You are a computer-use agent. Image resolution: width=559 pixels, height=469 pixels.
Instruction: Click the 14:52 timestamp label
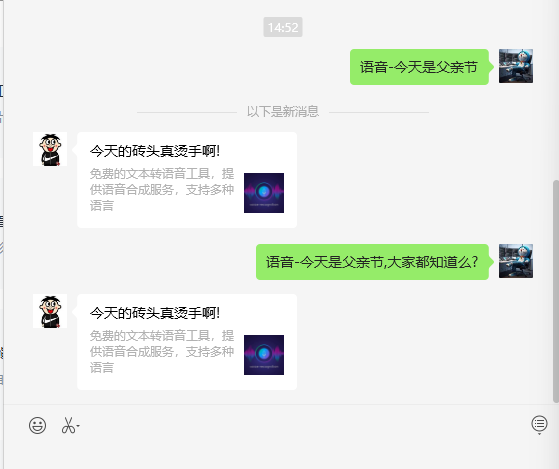[x=283, y=27]
